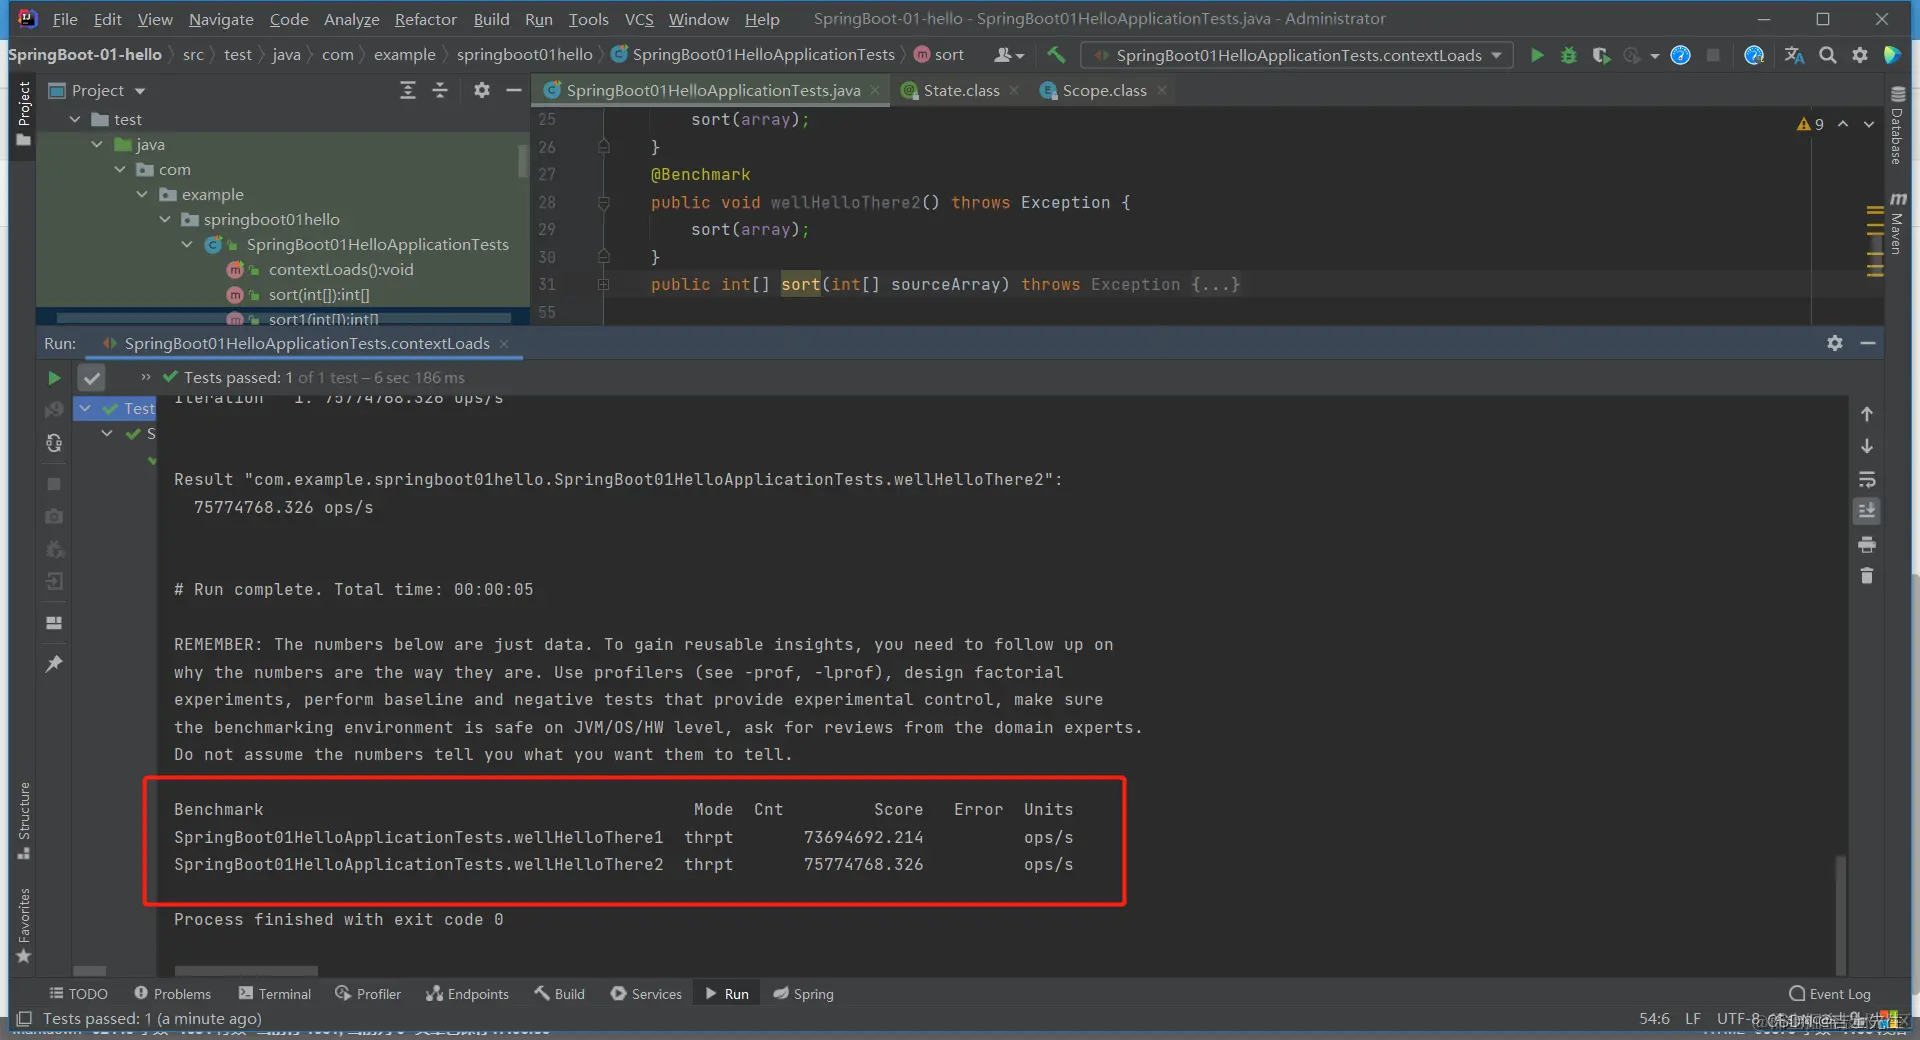The height and width of the screenshot is (1040, 1920).
Task: Unfold the collapsed sort method body
Action: click(x=603, y=285)
